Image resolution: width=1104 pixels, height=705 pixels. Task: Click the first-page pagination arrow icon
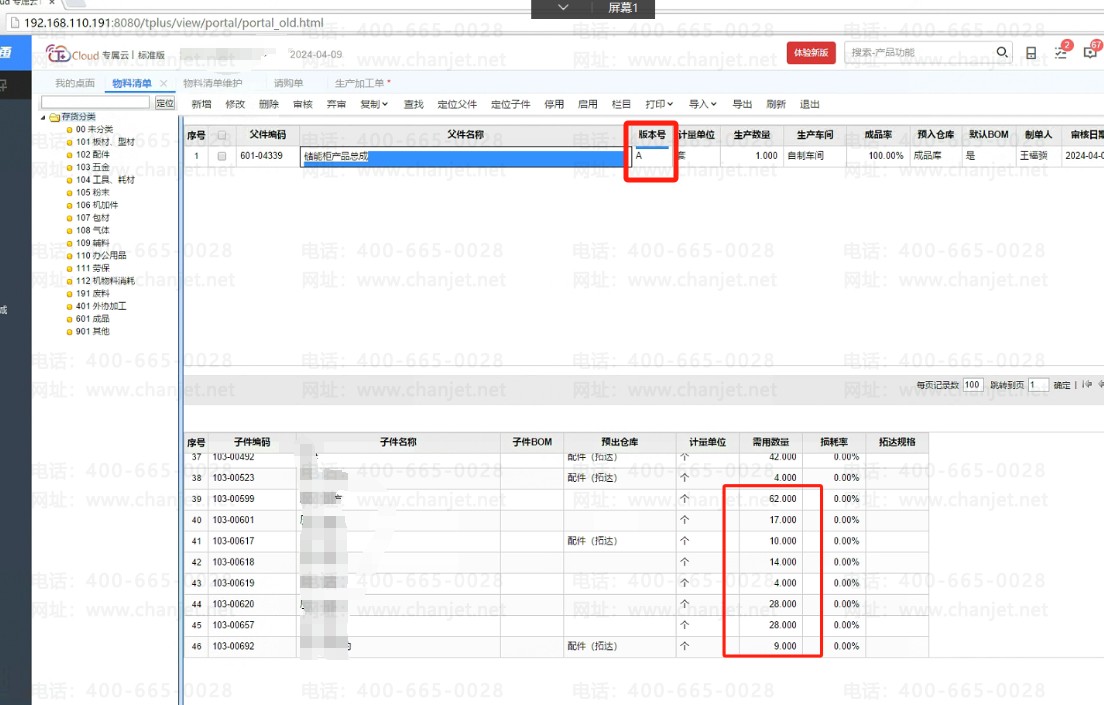click(x=1087, y=385)
